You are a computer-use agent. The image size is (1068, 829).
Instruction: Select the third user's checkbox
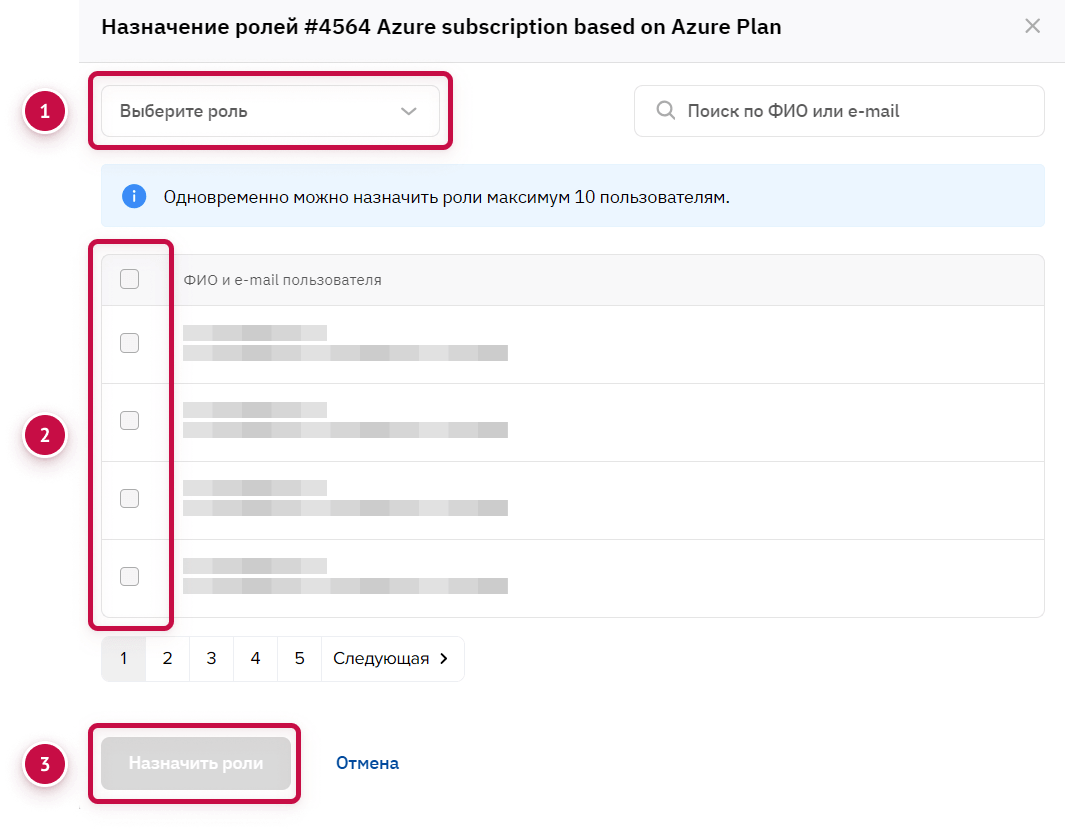coord(130,499)
